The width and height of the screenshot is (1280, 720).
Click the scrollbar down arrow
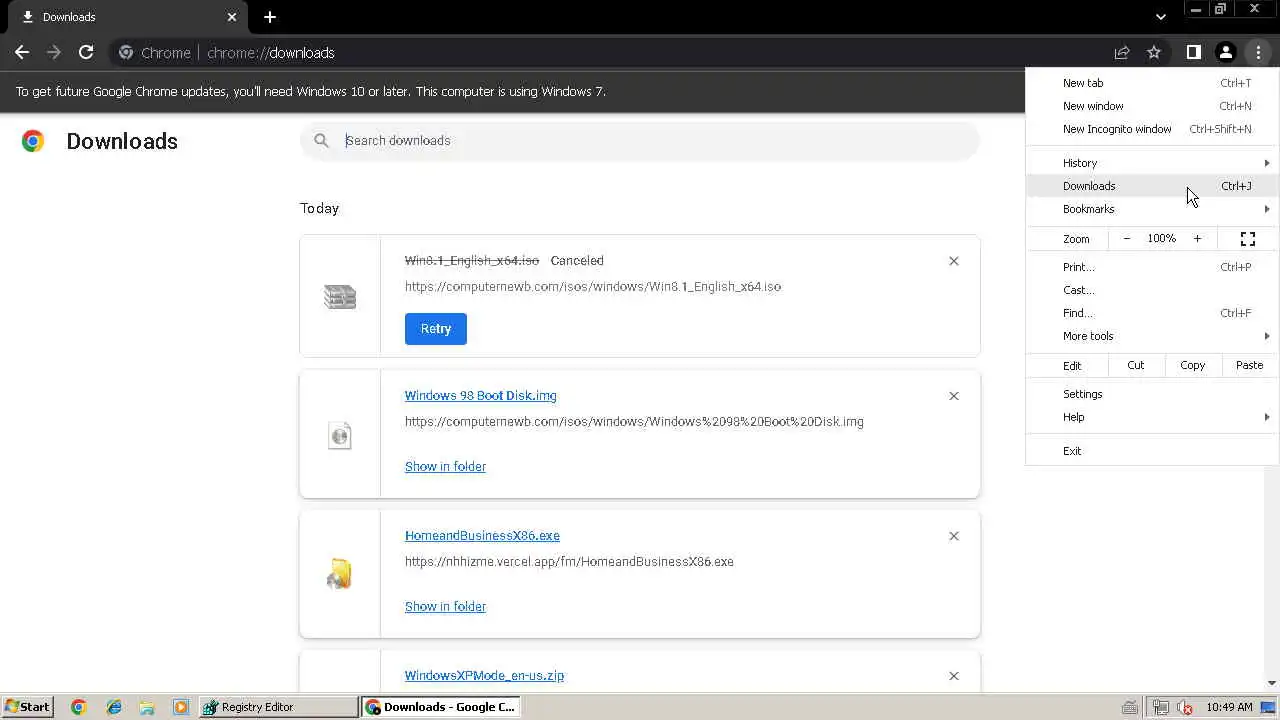click(1272, 683)
